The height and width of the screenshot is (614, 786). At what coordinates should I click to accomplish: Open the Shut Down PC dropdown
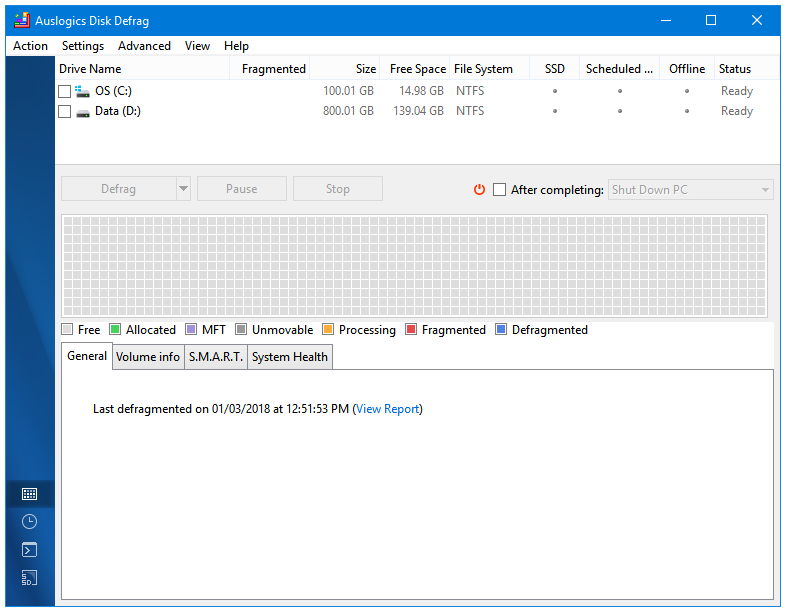(691, 189)
